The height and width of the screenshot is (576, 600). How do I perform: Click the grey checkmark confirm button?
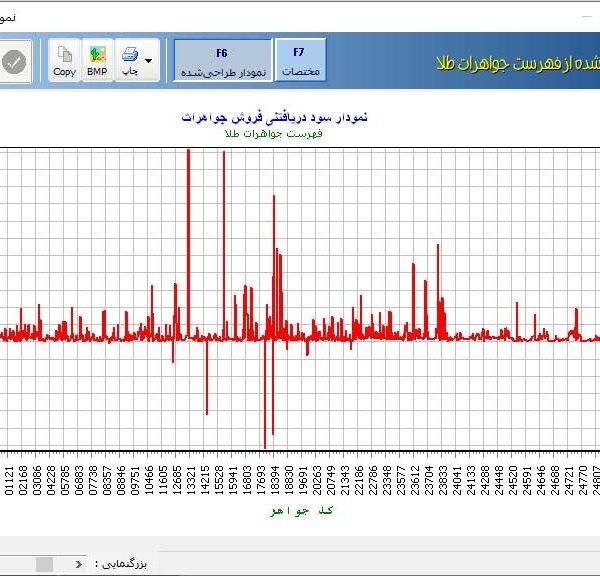click(14, 62)
